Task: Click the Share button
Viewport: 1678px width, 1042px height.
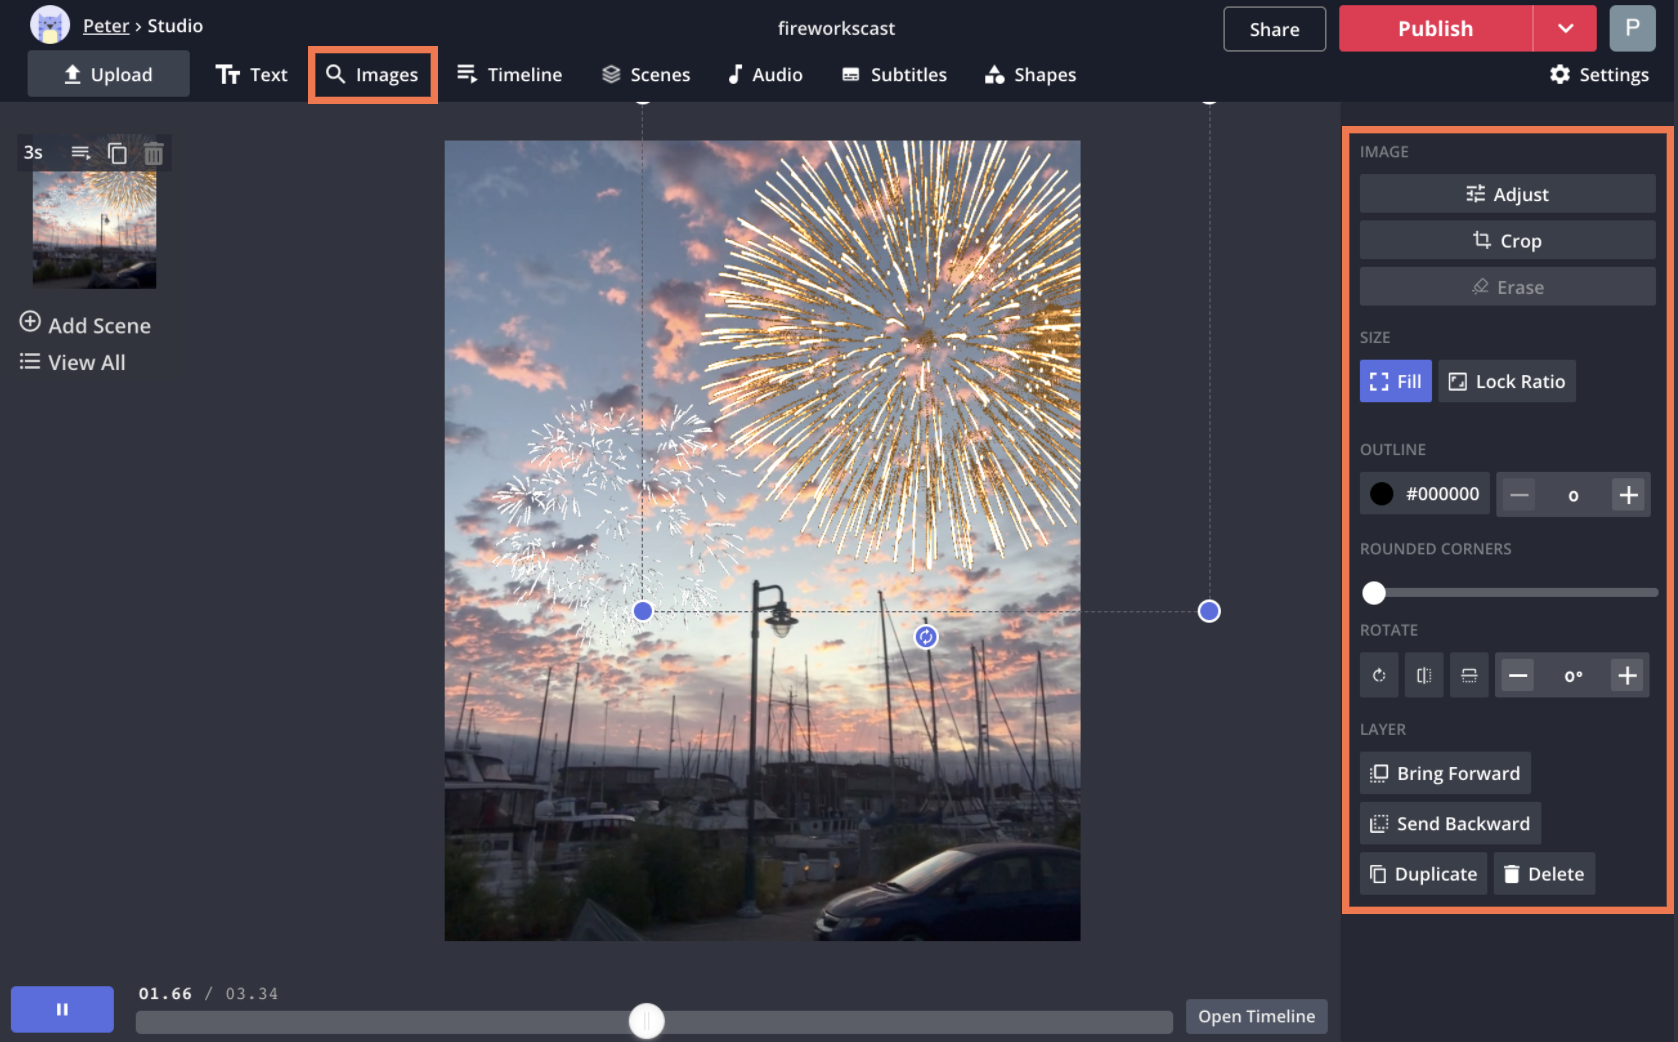Action: click(1274, 29)
